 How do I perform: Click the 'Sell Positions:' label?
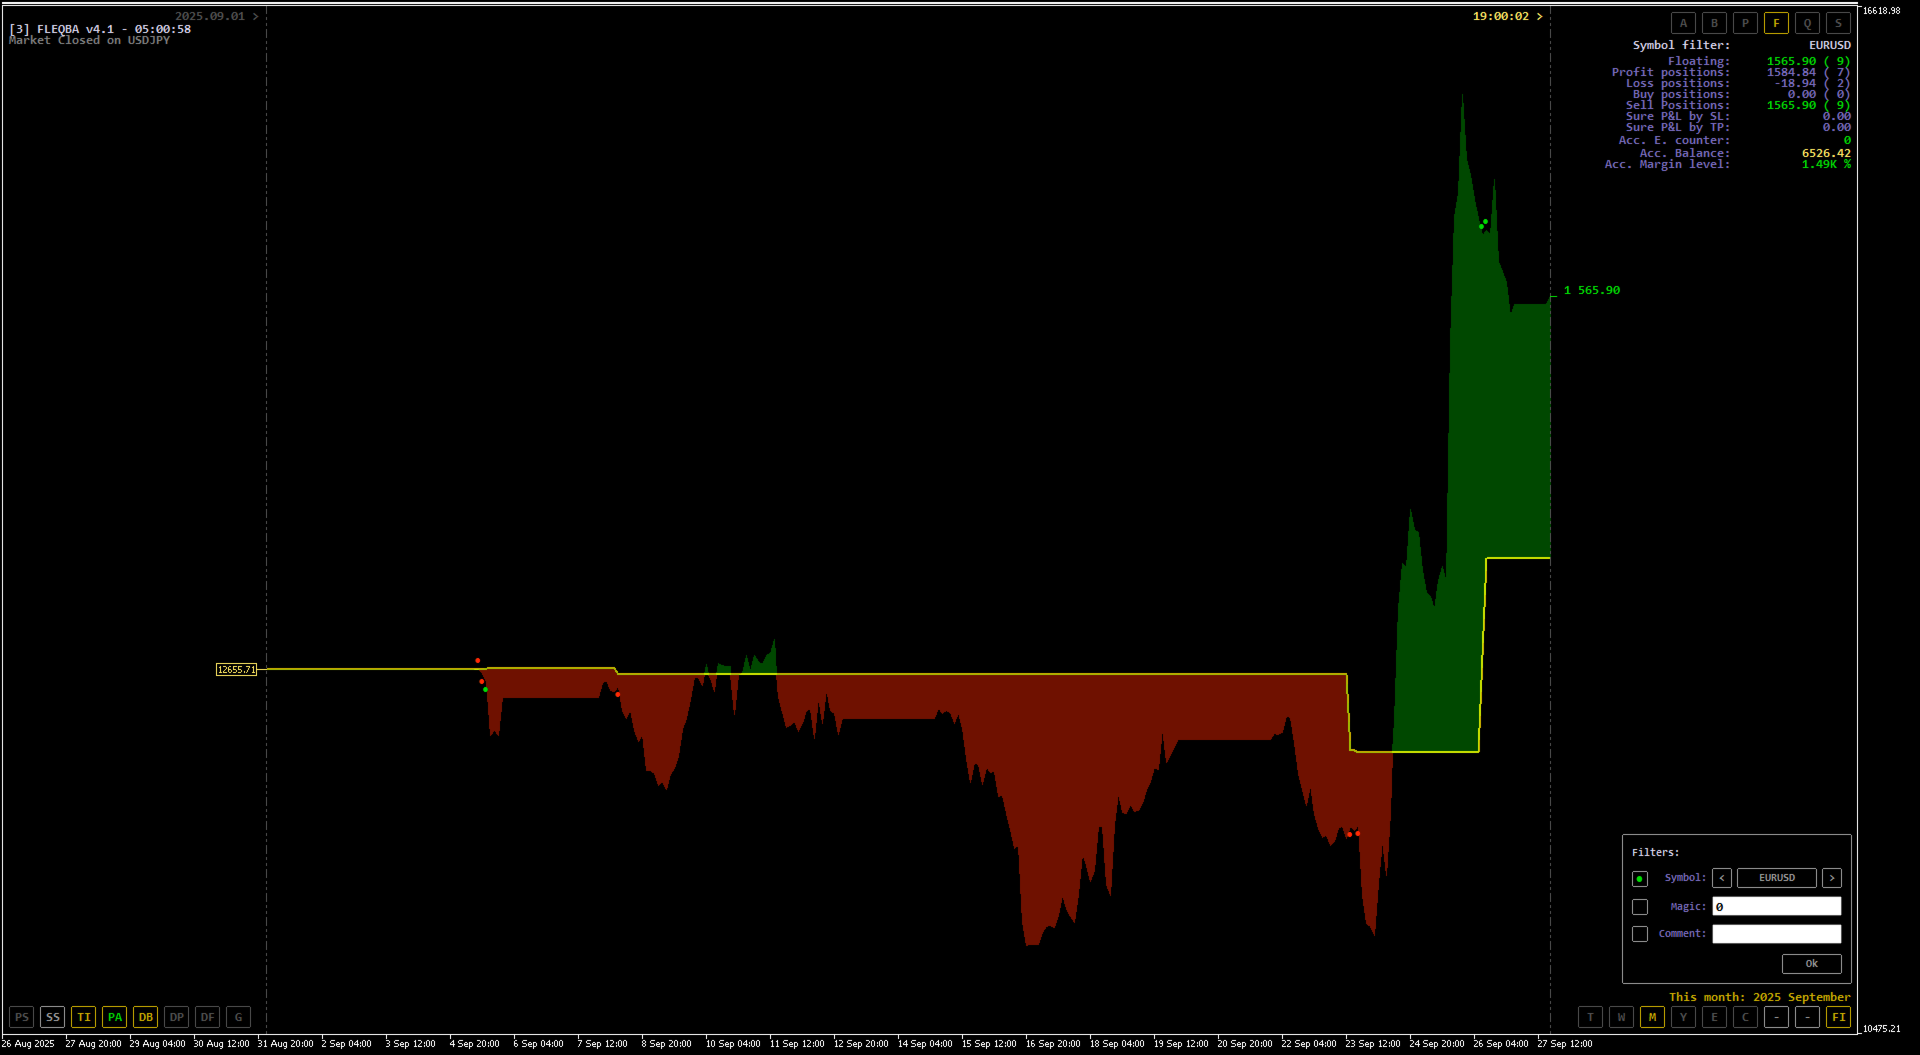click(1678, 105)
